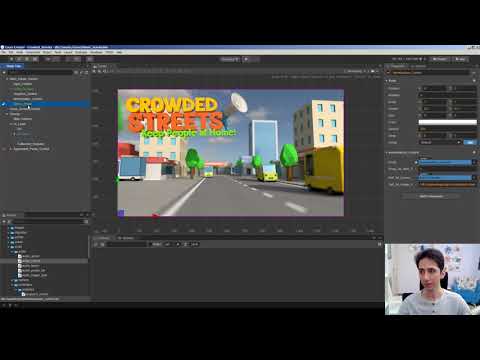480x360 pixels.
Task: Open the Edit menu
Action: pos(11,52)
